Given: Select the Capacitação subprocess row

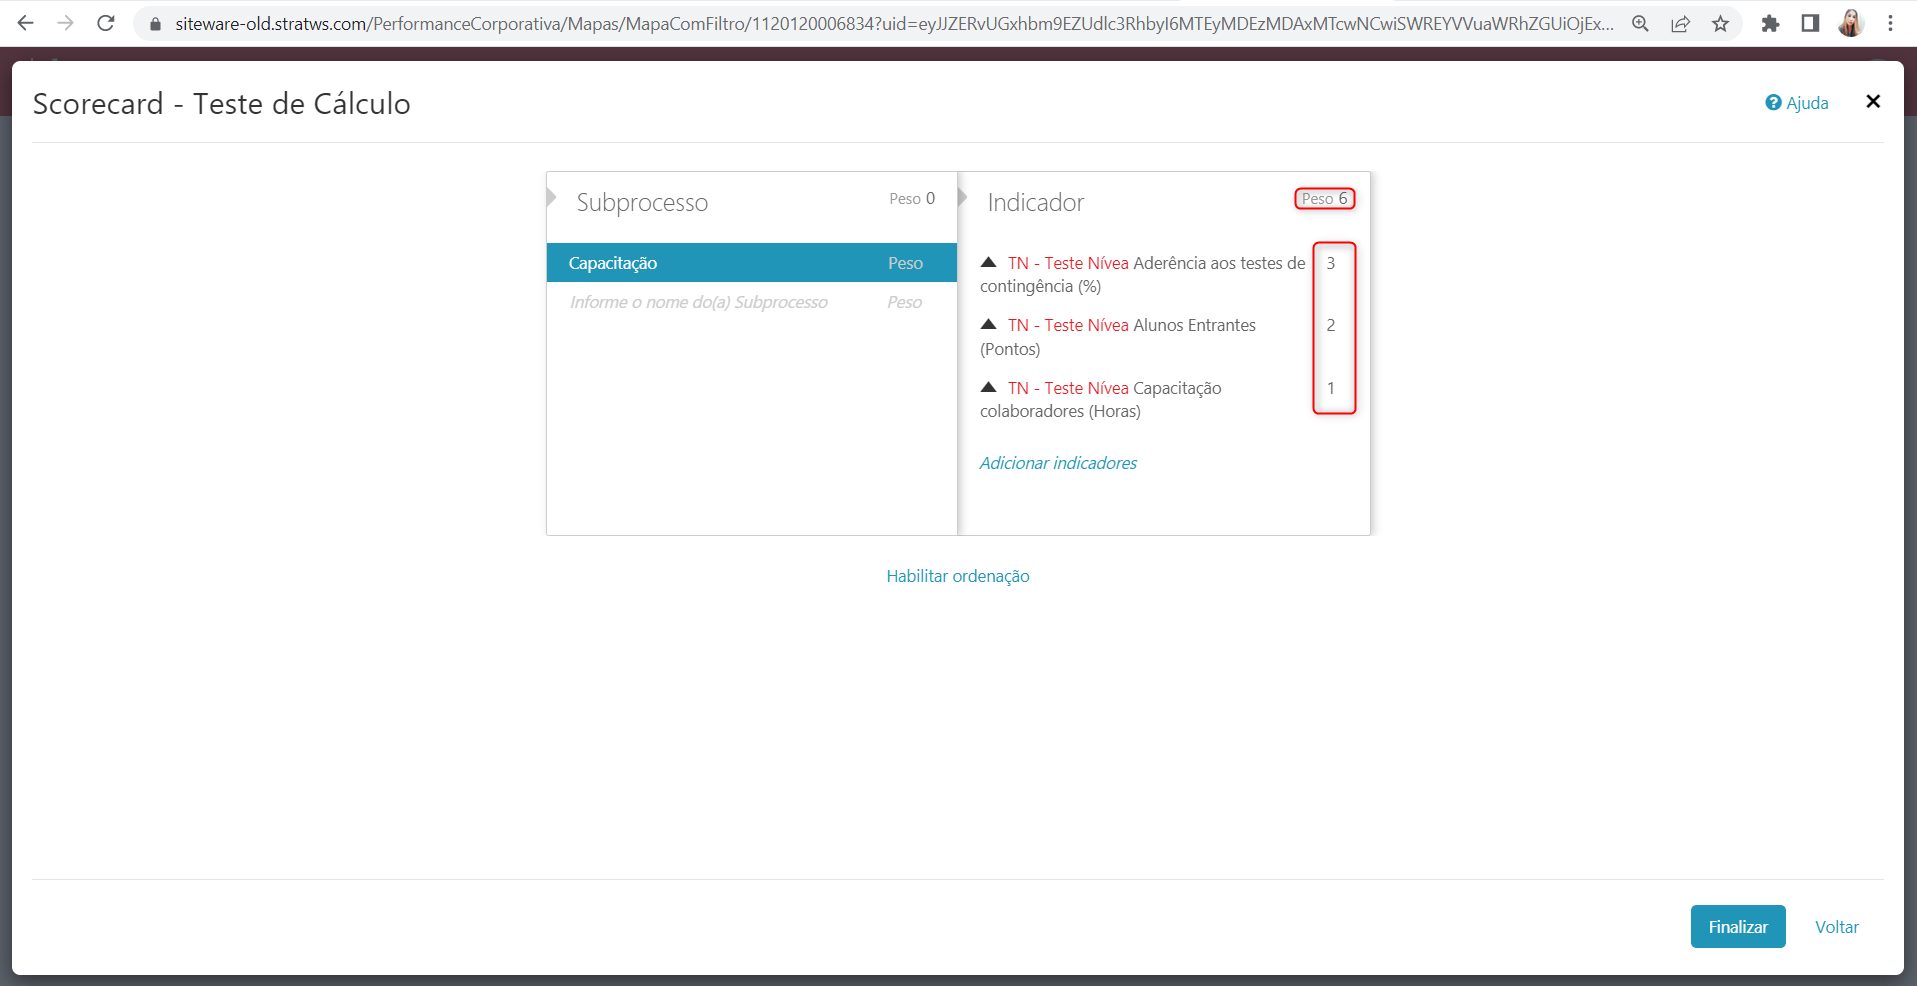Looking at the screenshot, I should [752, 263].
